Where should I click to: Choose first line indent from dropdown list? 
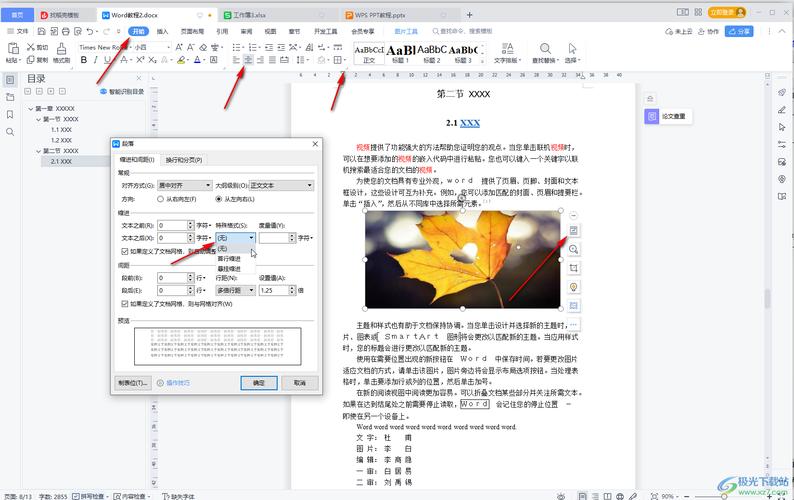click(x=229, y=258)
